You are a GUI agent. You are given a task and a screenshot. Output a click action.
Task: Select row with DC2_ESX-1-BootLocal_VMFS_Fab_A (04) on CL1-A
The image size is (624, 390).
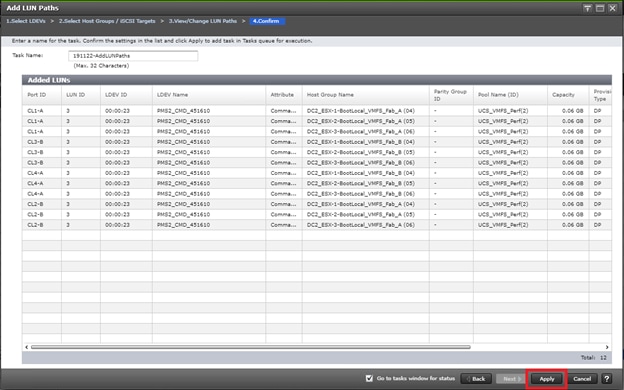(x=317, y=111)
